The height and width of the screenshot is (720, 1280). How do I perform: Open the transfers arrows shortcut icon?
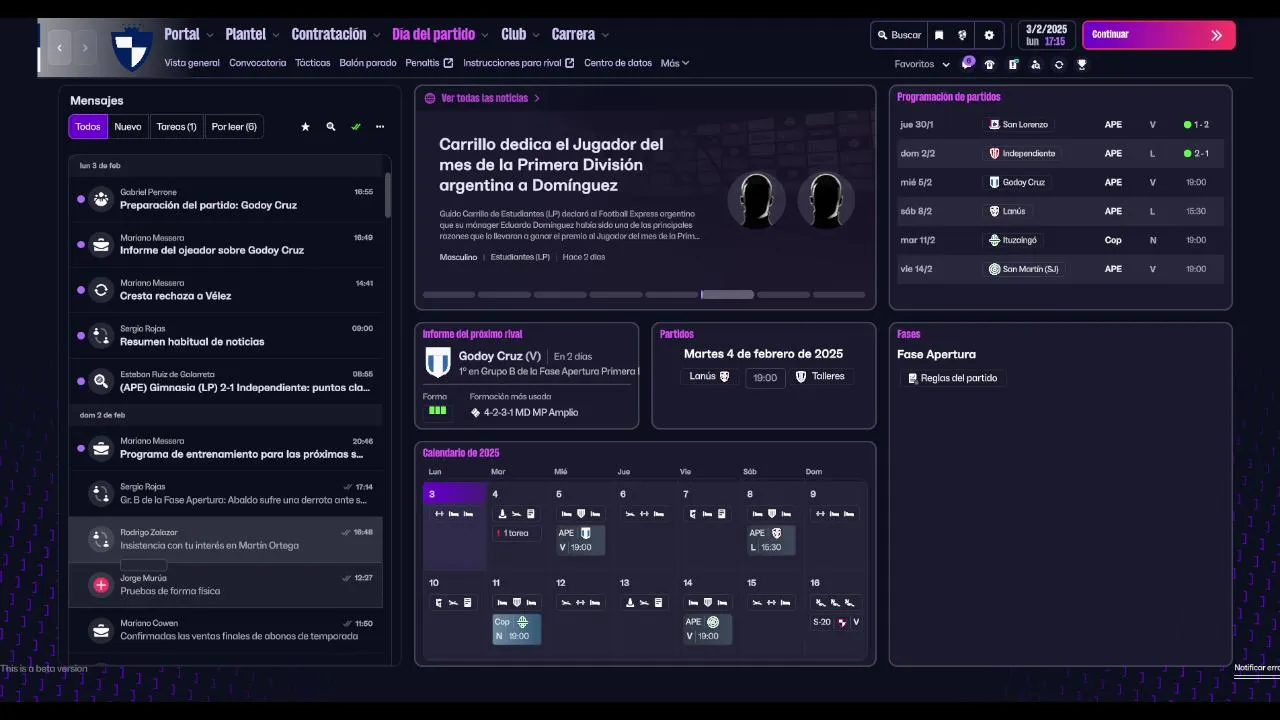(x=1059, y=64)
